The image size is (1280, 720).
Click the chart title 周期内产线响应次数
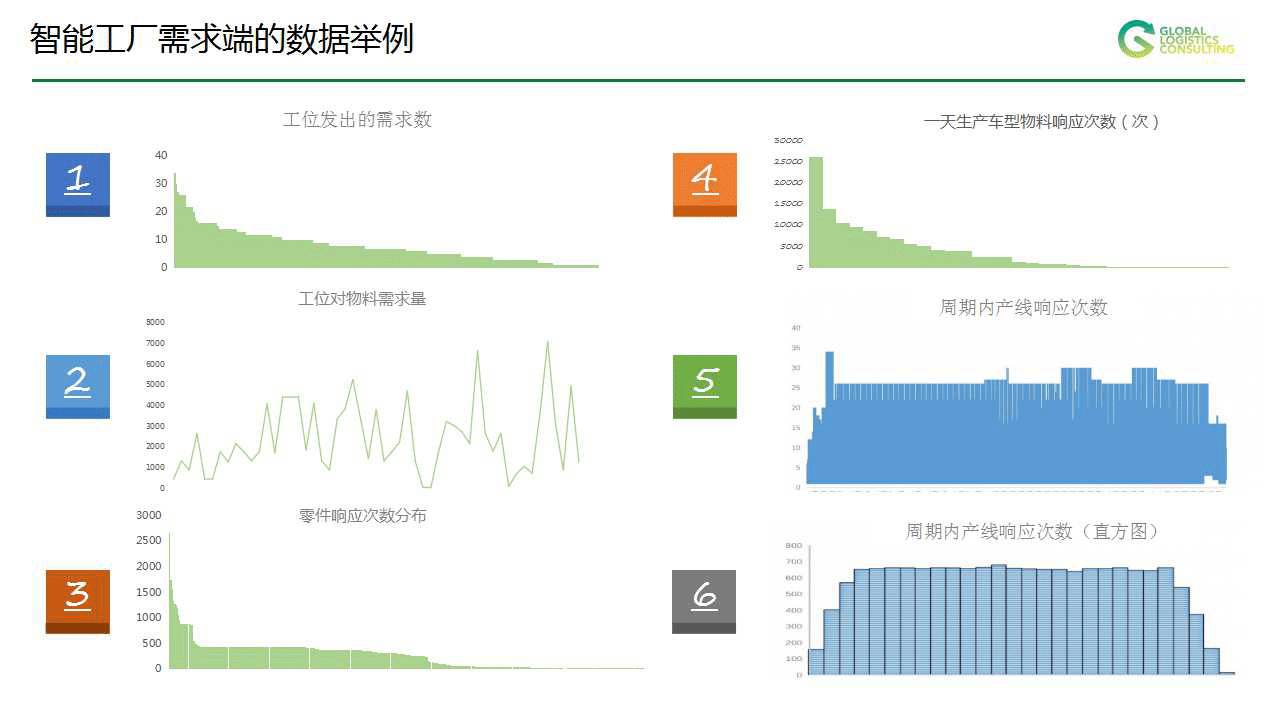[1023, 308]
